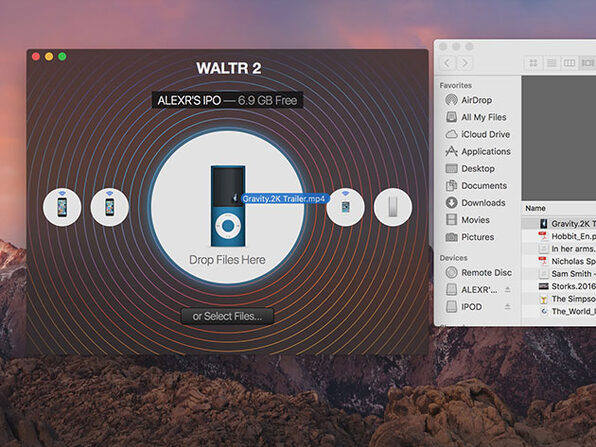This screenshot has height=447, width=596.
Task: Go back in Finder window
Action: [448, 63]
